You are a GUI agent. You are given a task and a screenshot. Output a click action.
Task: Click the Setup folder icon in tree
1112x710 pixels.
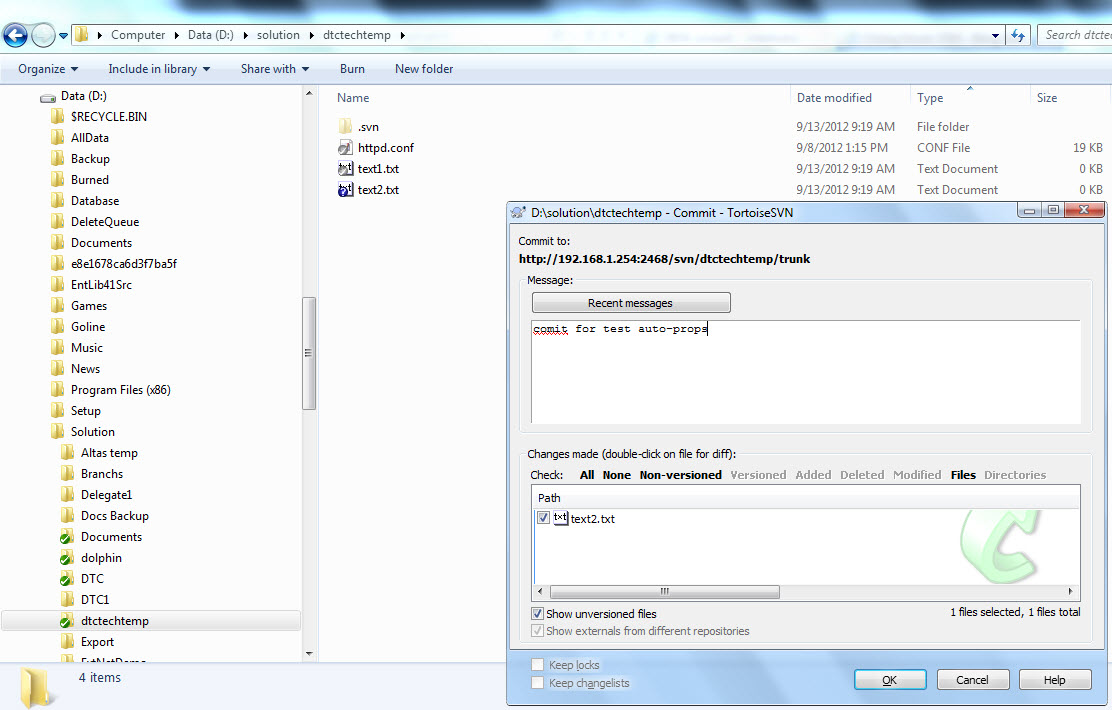pyautogui.click(x=58, y=411)
